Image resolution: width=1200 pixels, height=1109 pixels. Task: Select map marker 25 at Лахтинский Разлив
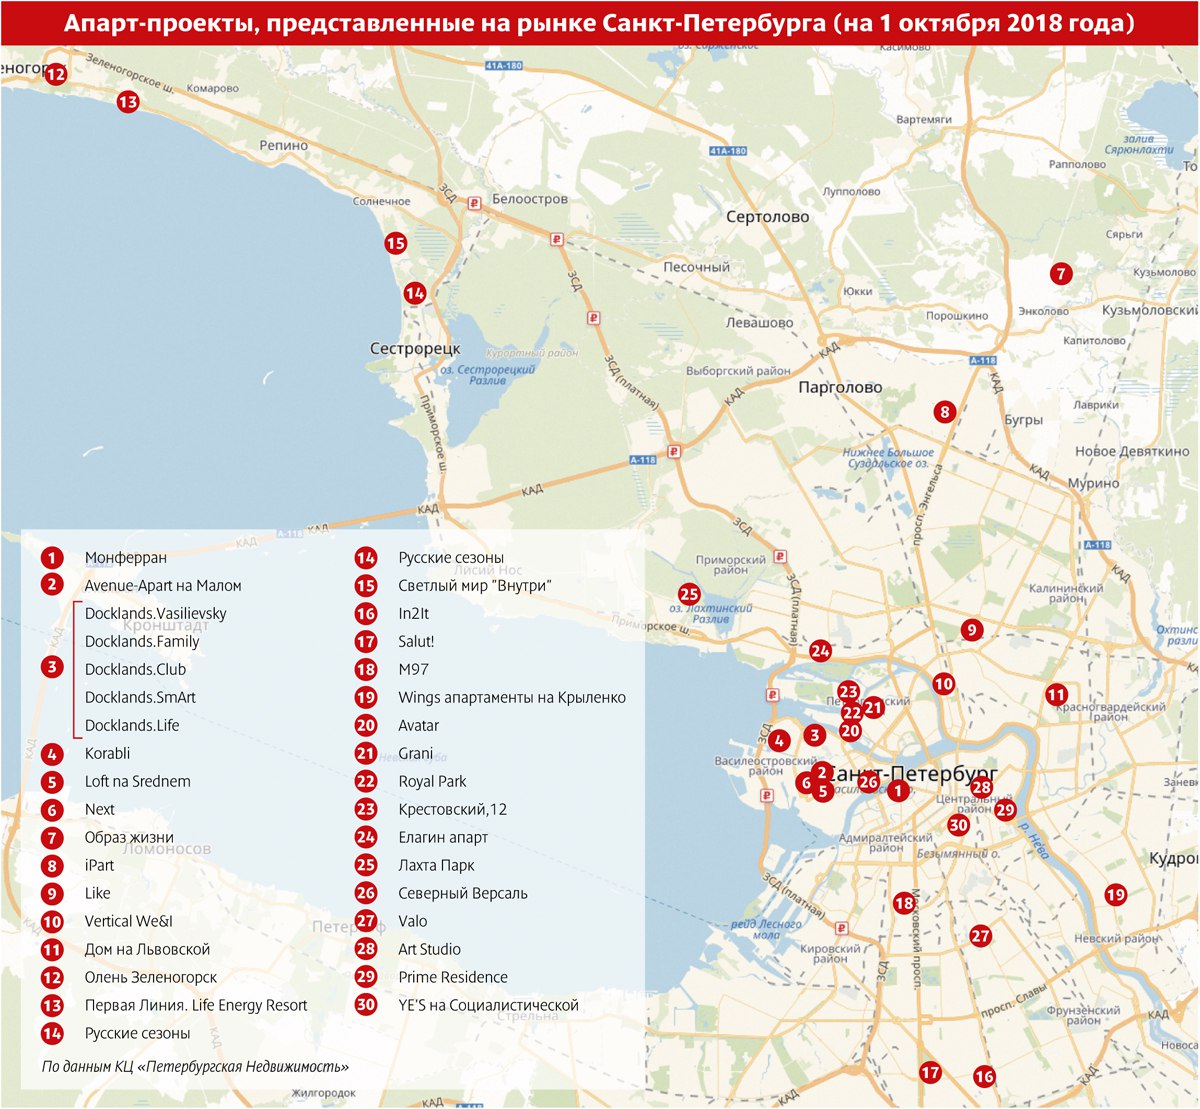(688, 594)
